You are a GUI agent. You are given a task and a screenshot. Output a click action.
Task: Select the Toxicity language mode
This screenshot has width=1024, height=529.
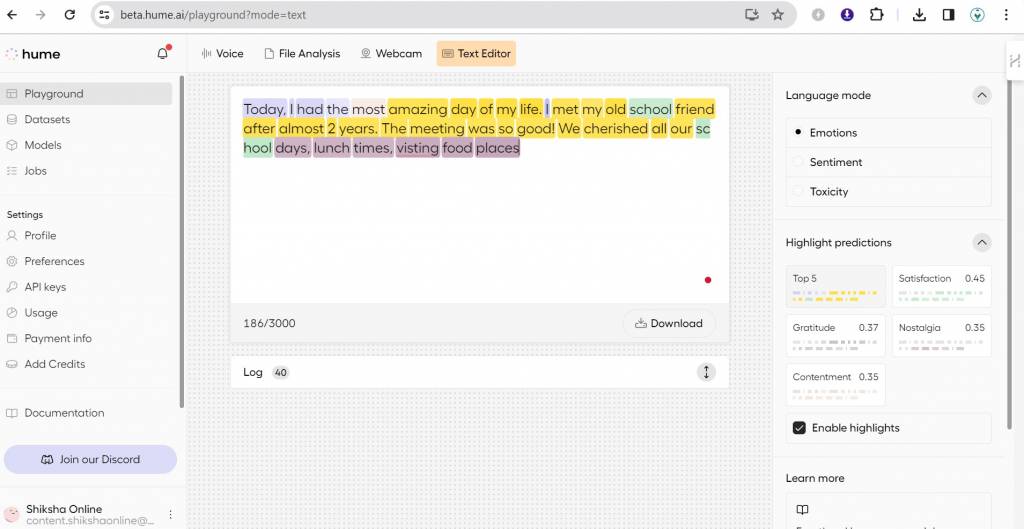click(829, 192)
